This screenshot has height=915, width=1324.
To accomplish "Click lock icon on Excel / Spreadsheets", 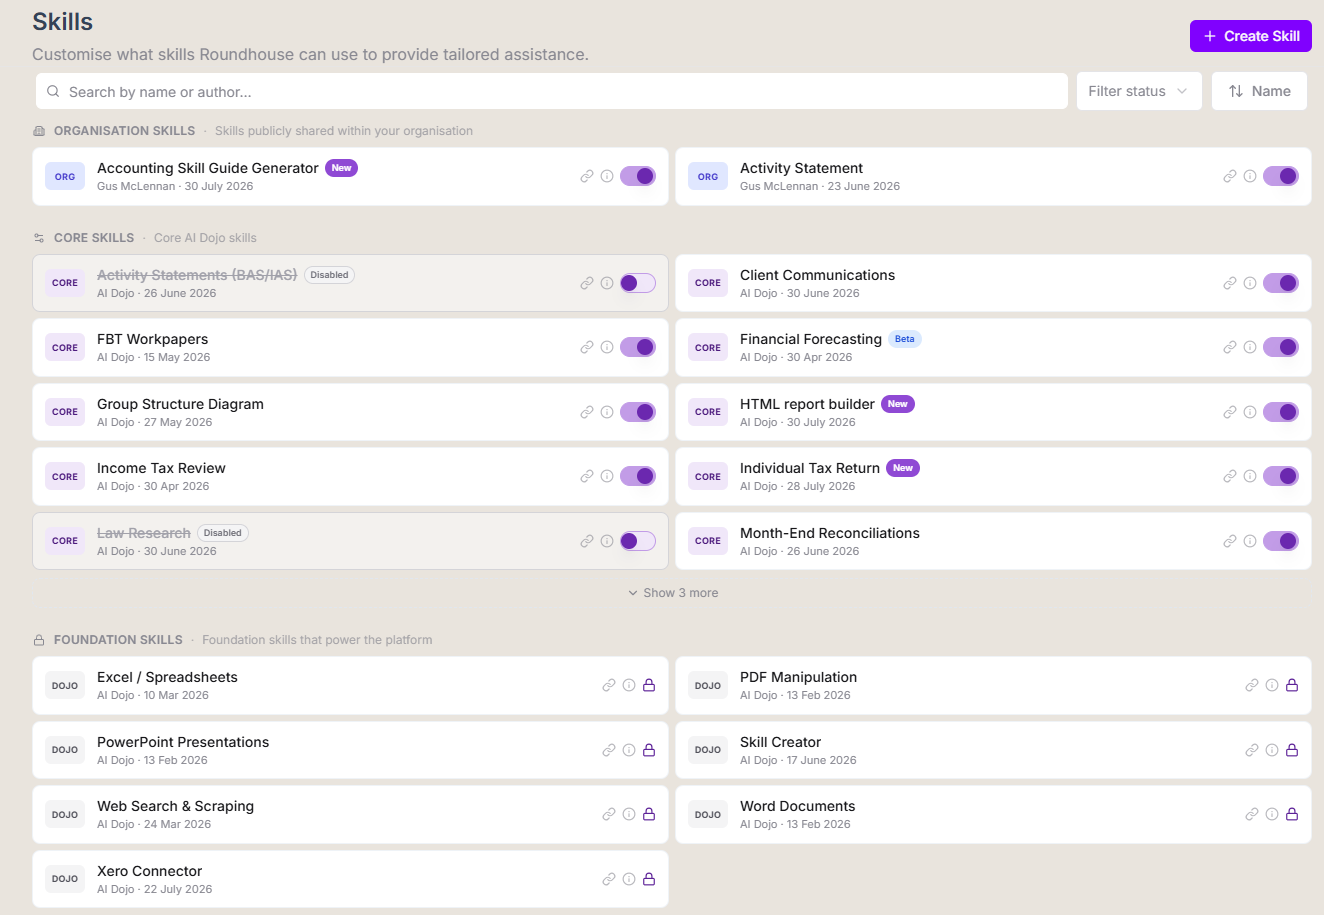I will click(649, 685).
